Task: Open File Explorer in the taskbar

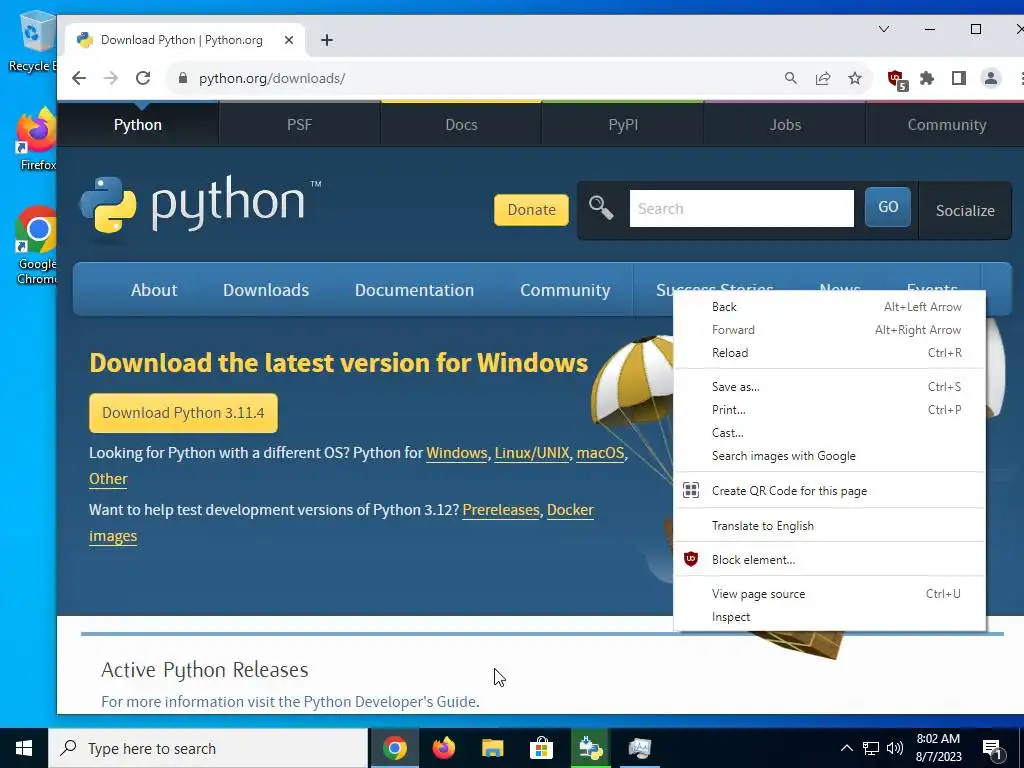Action: coord(492,748)
